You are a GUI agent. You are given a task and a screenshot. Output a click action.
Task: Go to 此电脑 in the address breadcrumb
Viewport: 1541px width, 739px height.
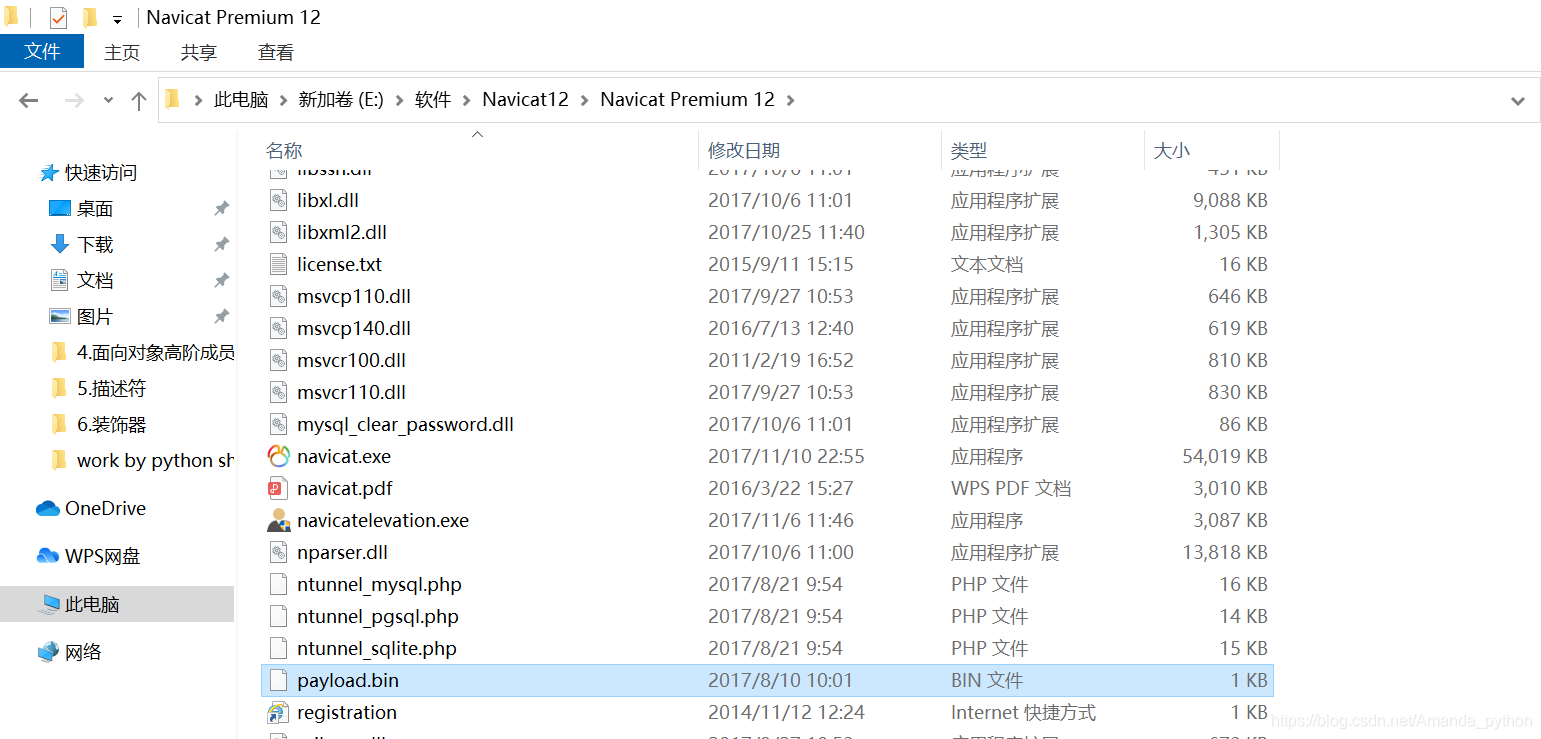[241, 100]
